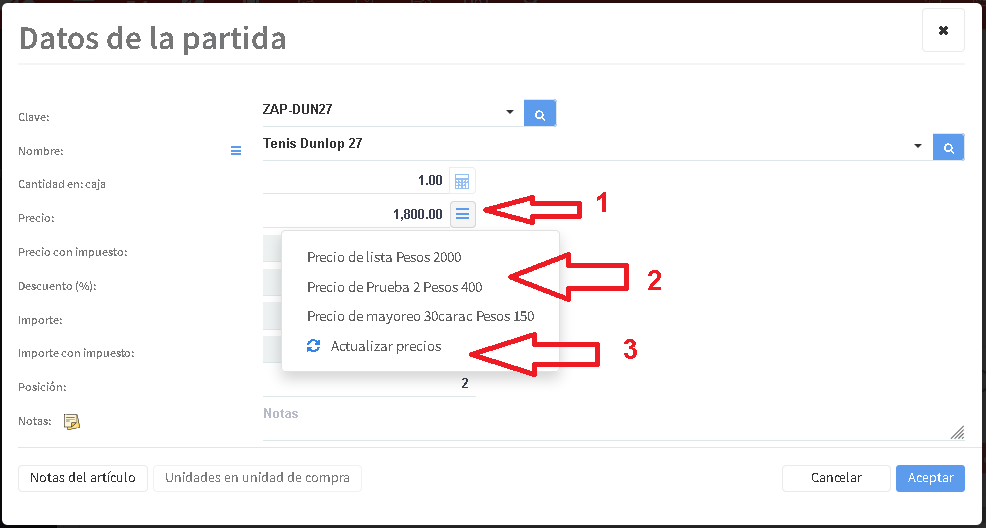Open the quantity calculator icon
Image resolution: width=986 pixels, height=528 pixels.
click(x=462, y=181)
